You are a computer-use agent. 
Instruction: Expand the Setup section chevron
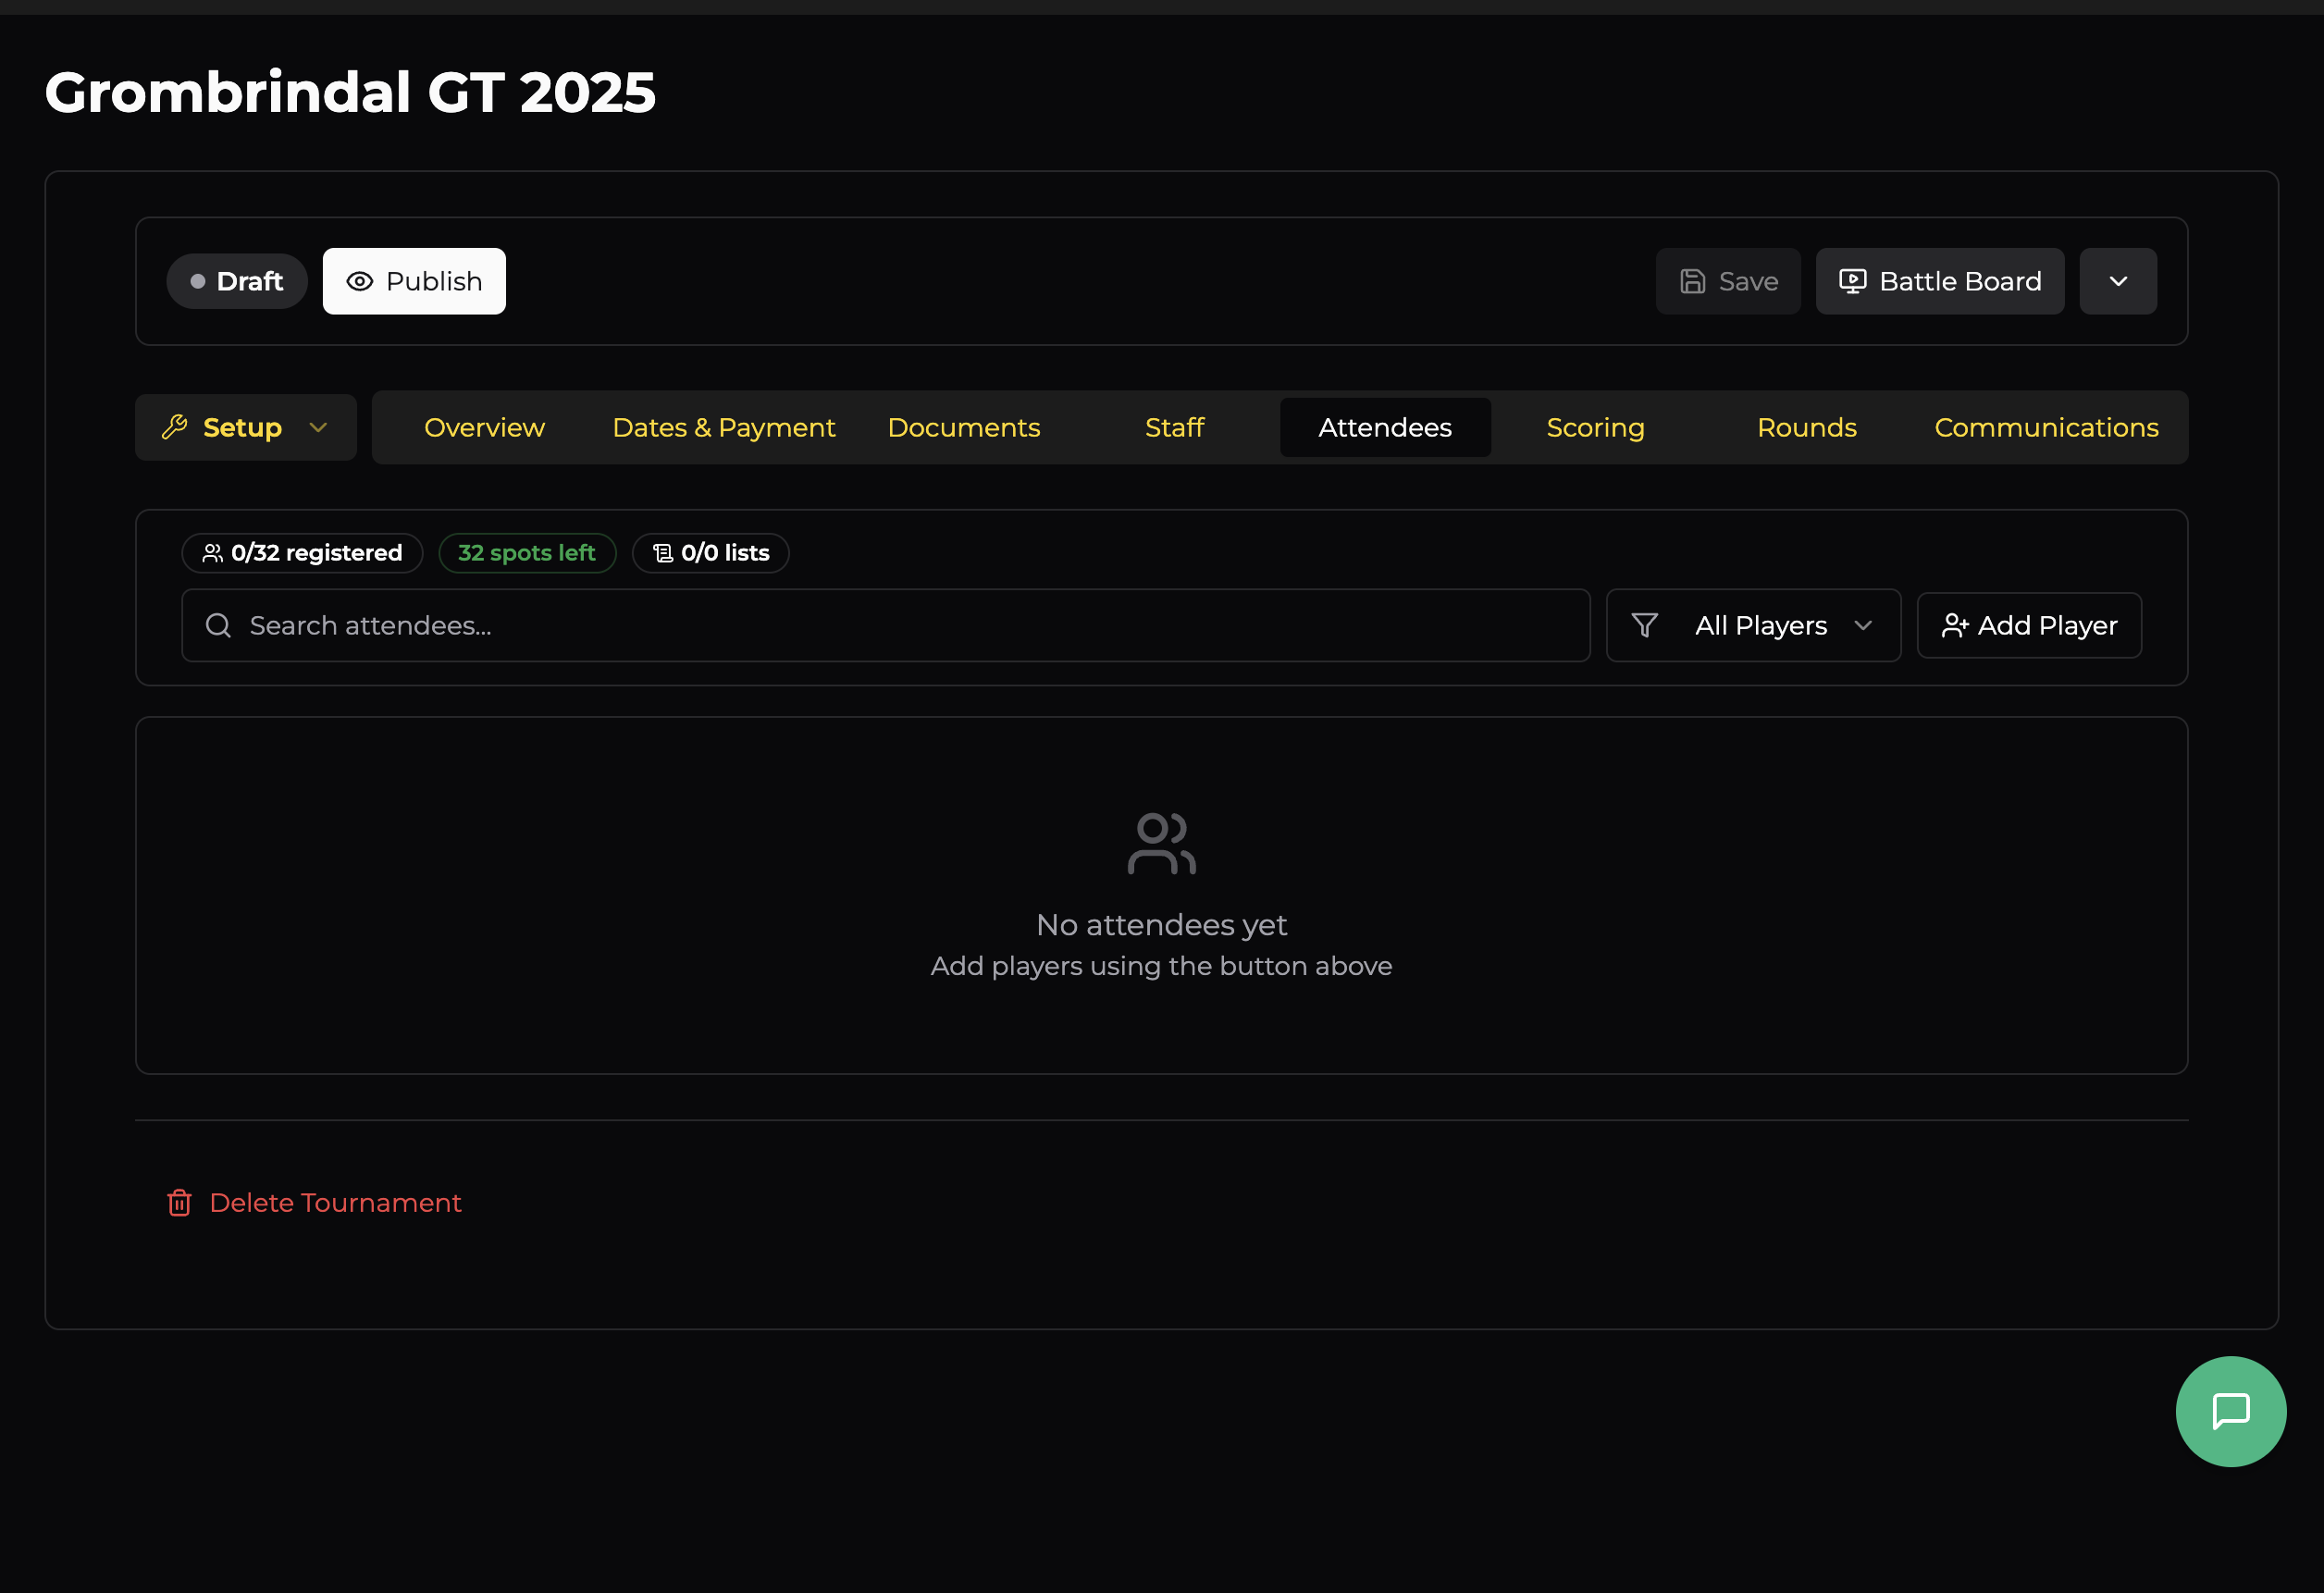point(318,427)
